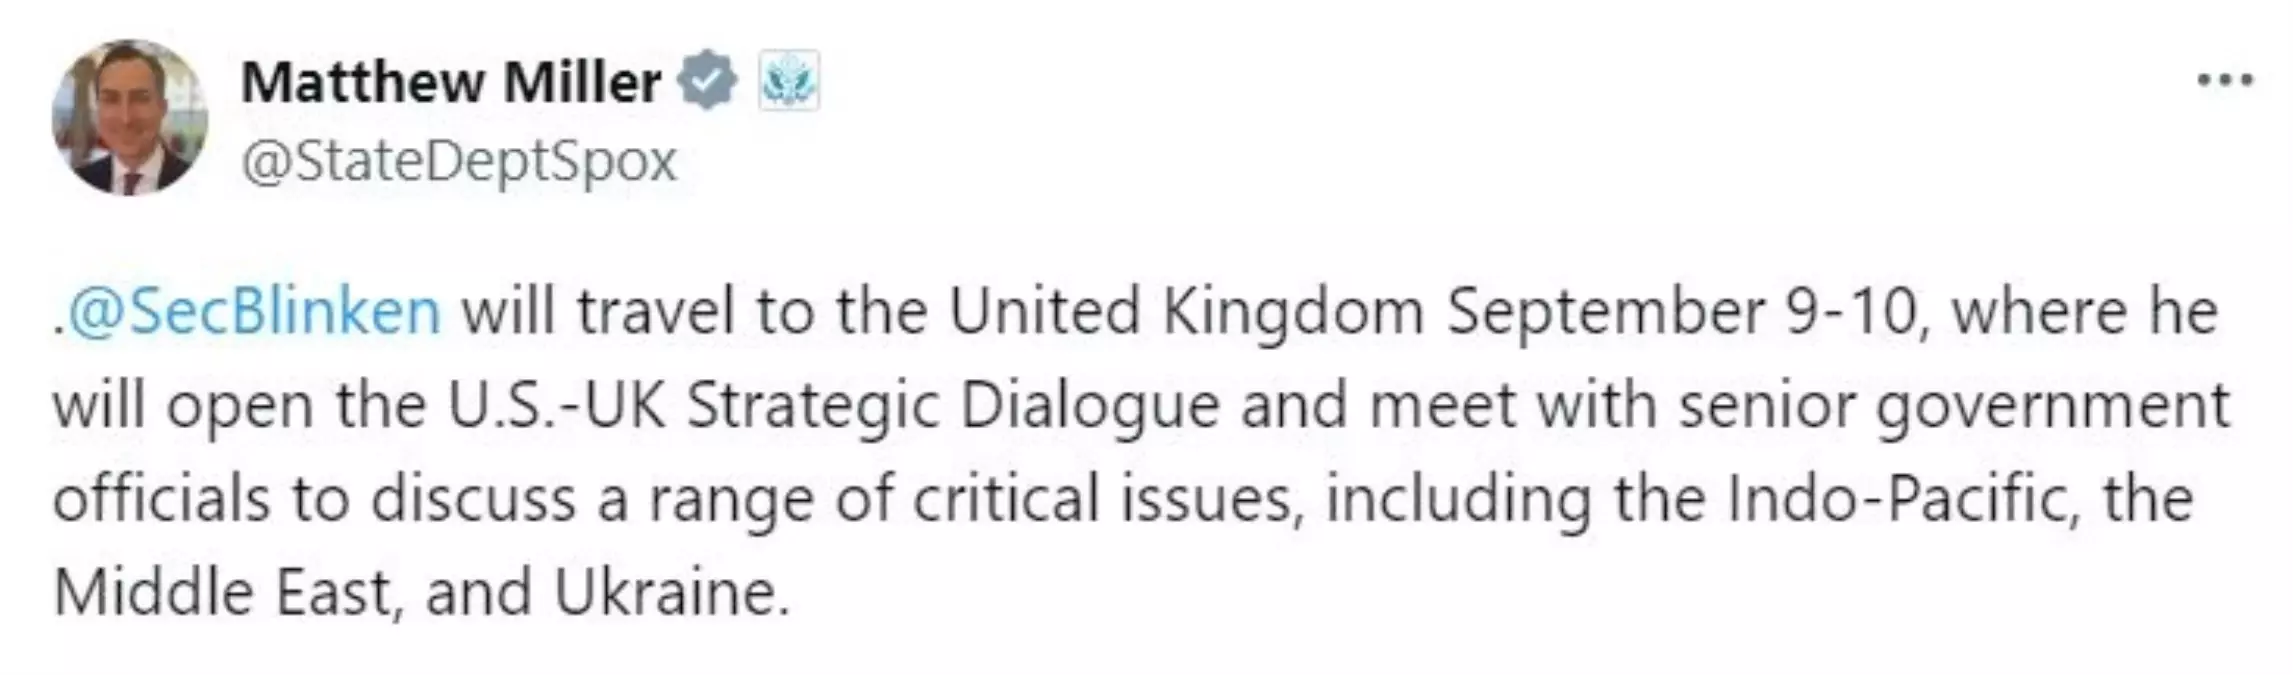Click the "U.S.-UK" text in the tweet

click(557, 405)
